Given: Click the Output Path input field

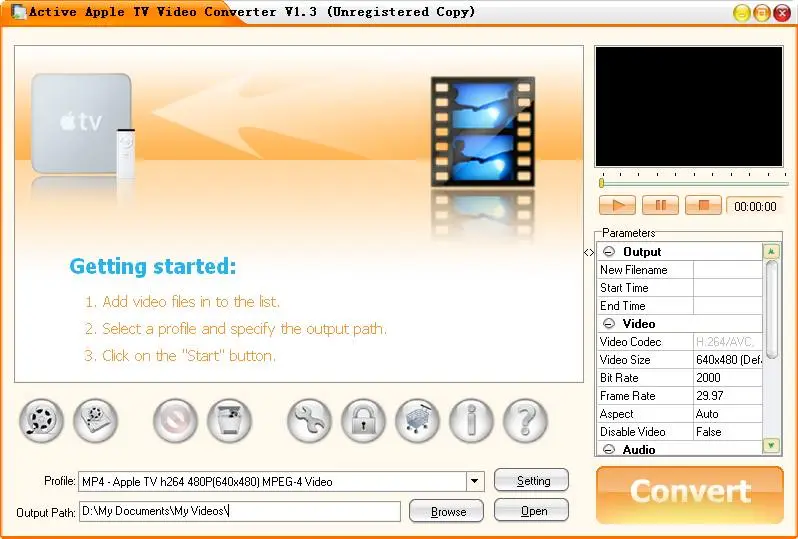Looking at the screenshot, I should tap(240, 511).
